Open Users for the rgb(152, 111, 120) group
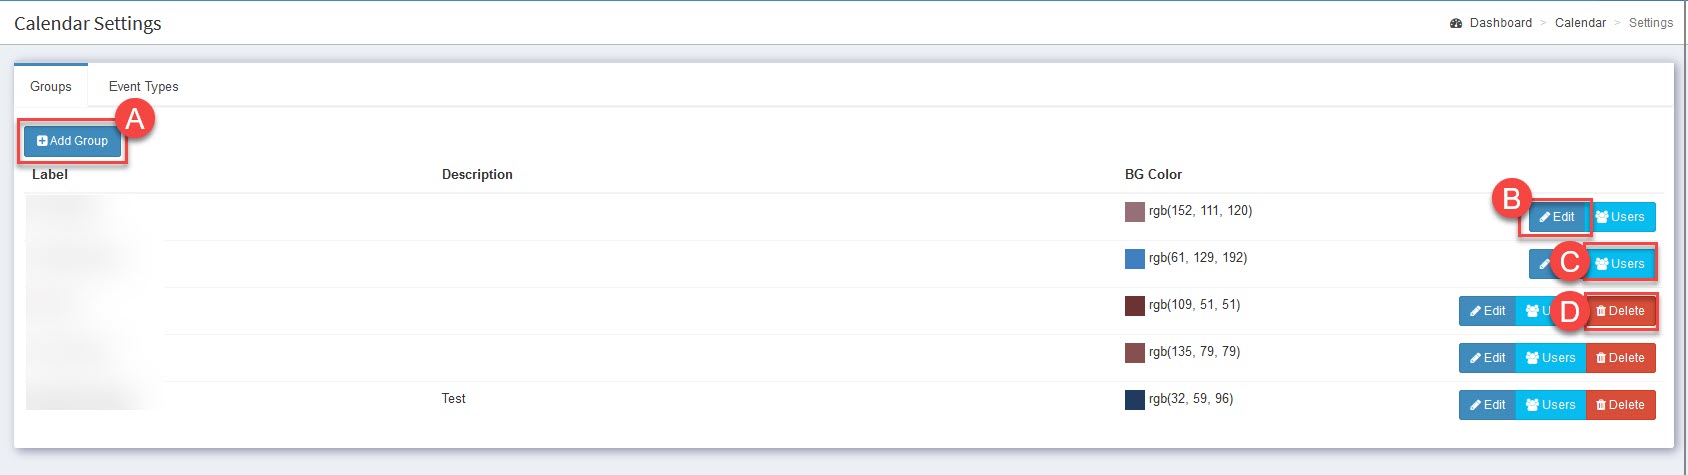1688x475 pixels. pyautogui.click(x=1620, y=217)
